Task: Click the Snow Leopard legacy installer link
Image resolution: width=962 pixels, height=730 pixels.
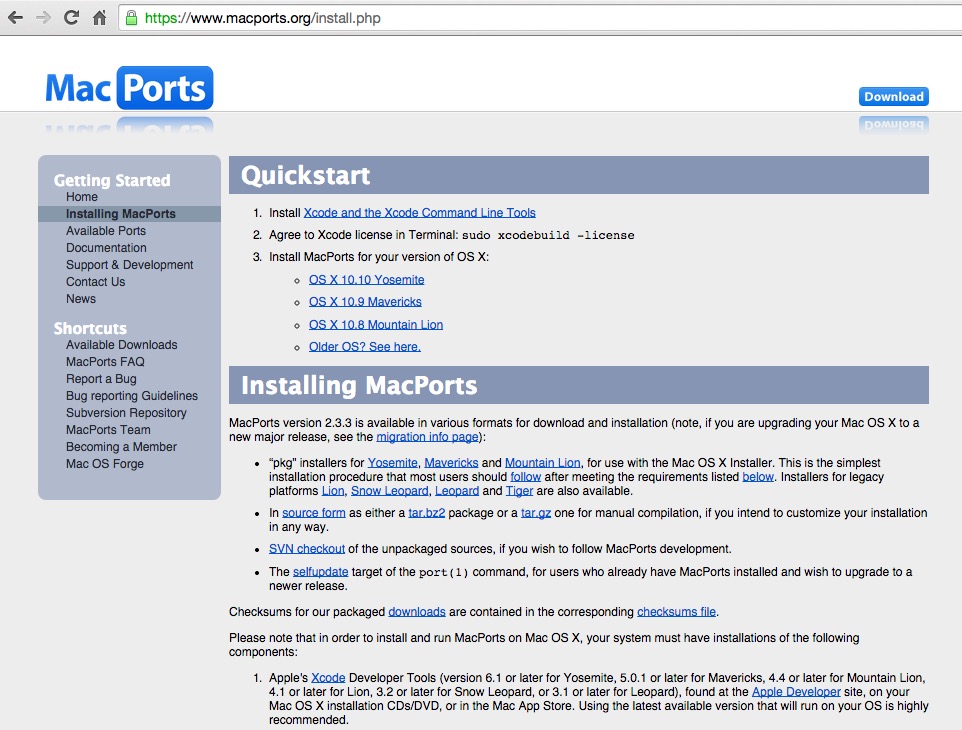Action: point(390,491)
